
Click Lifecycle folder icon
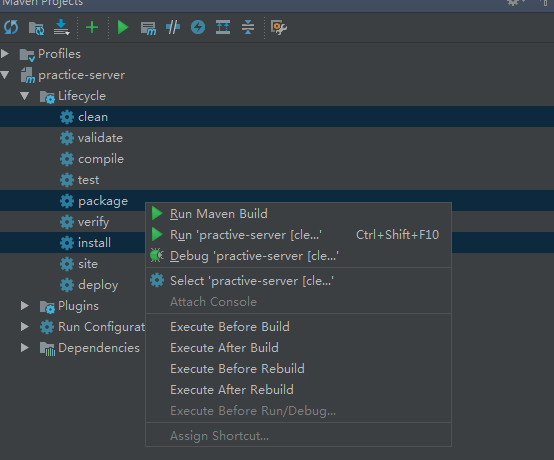coord(47,97)
